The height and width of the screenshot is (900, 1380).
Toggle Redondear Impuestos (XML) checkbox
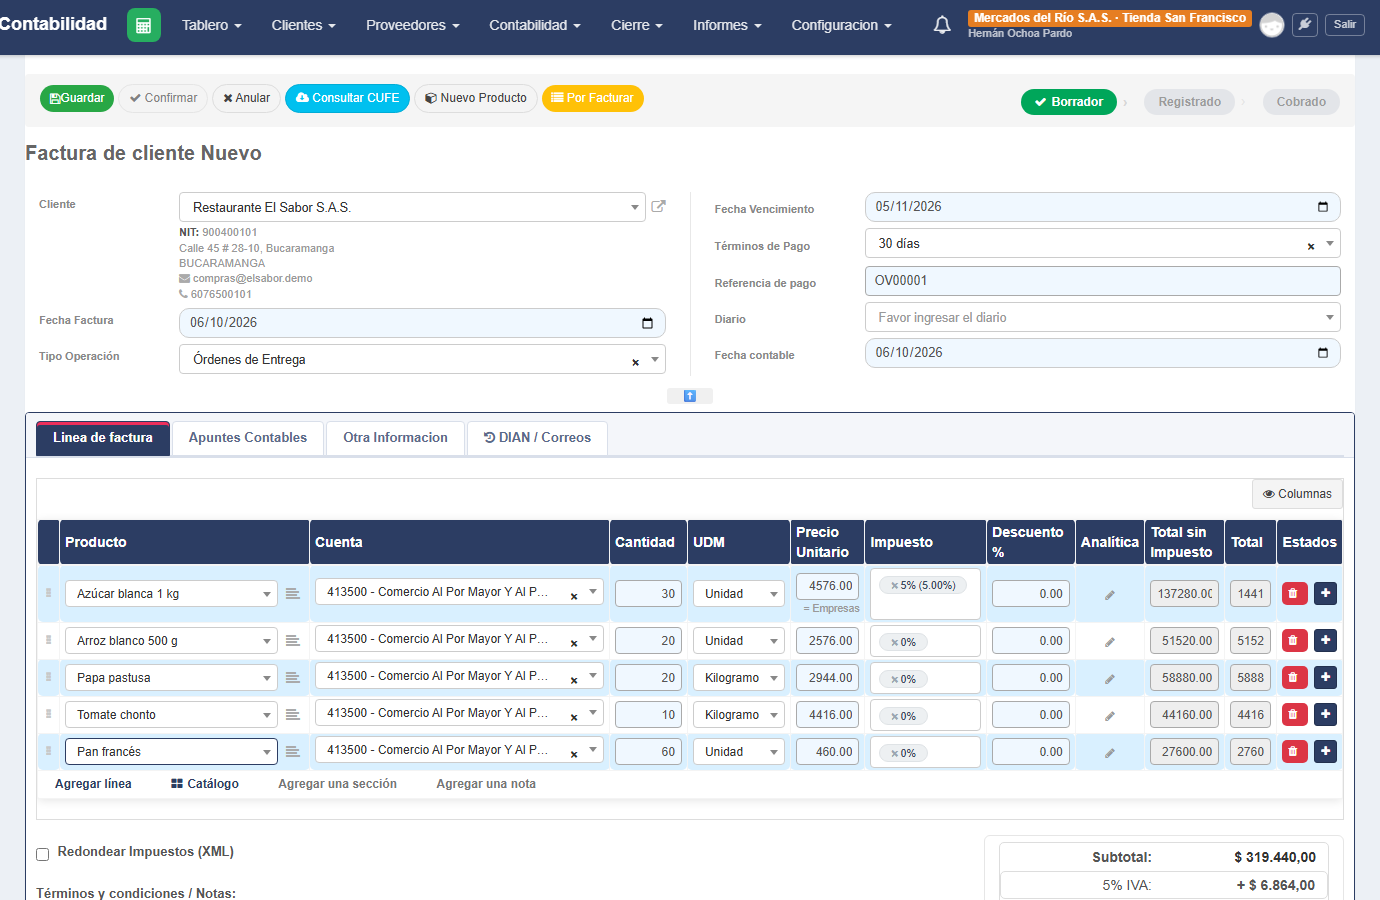click(43, 854)
